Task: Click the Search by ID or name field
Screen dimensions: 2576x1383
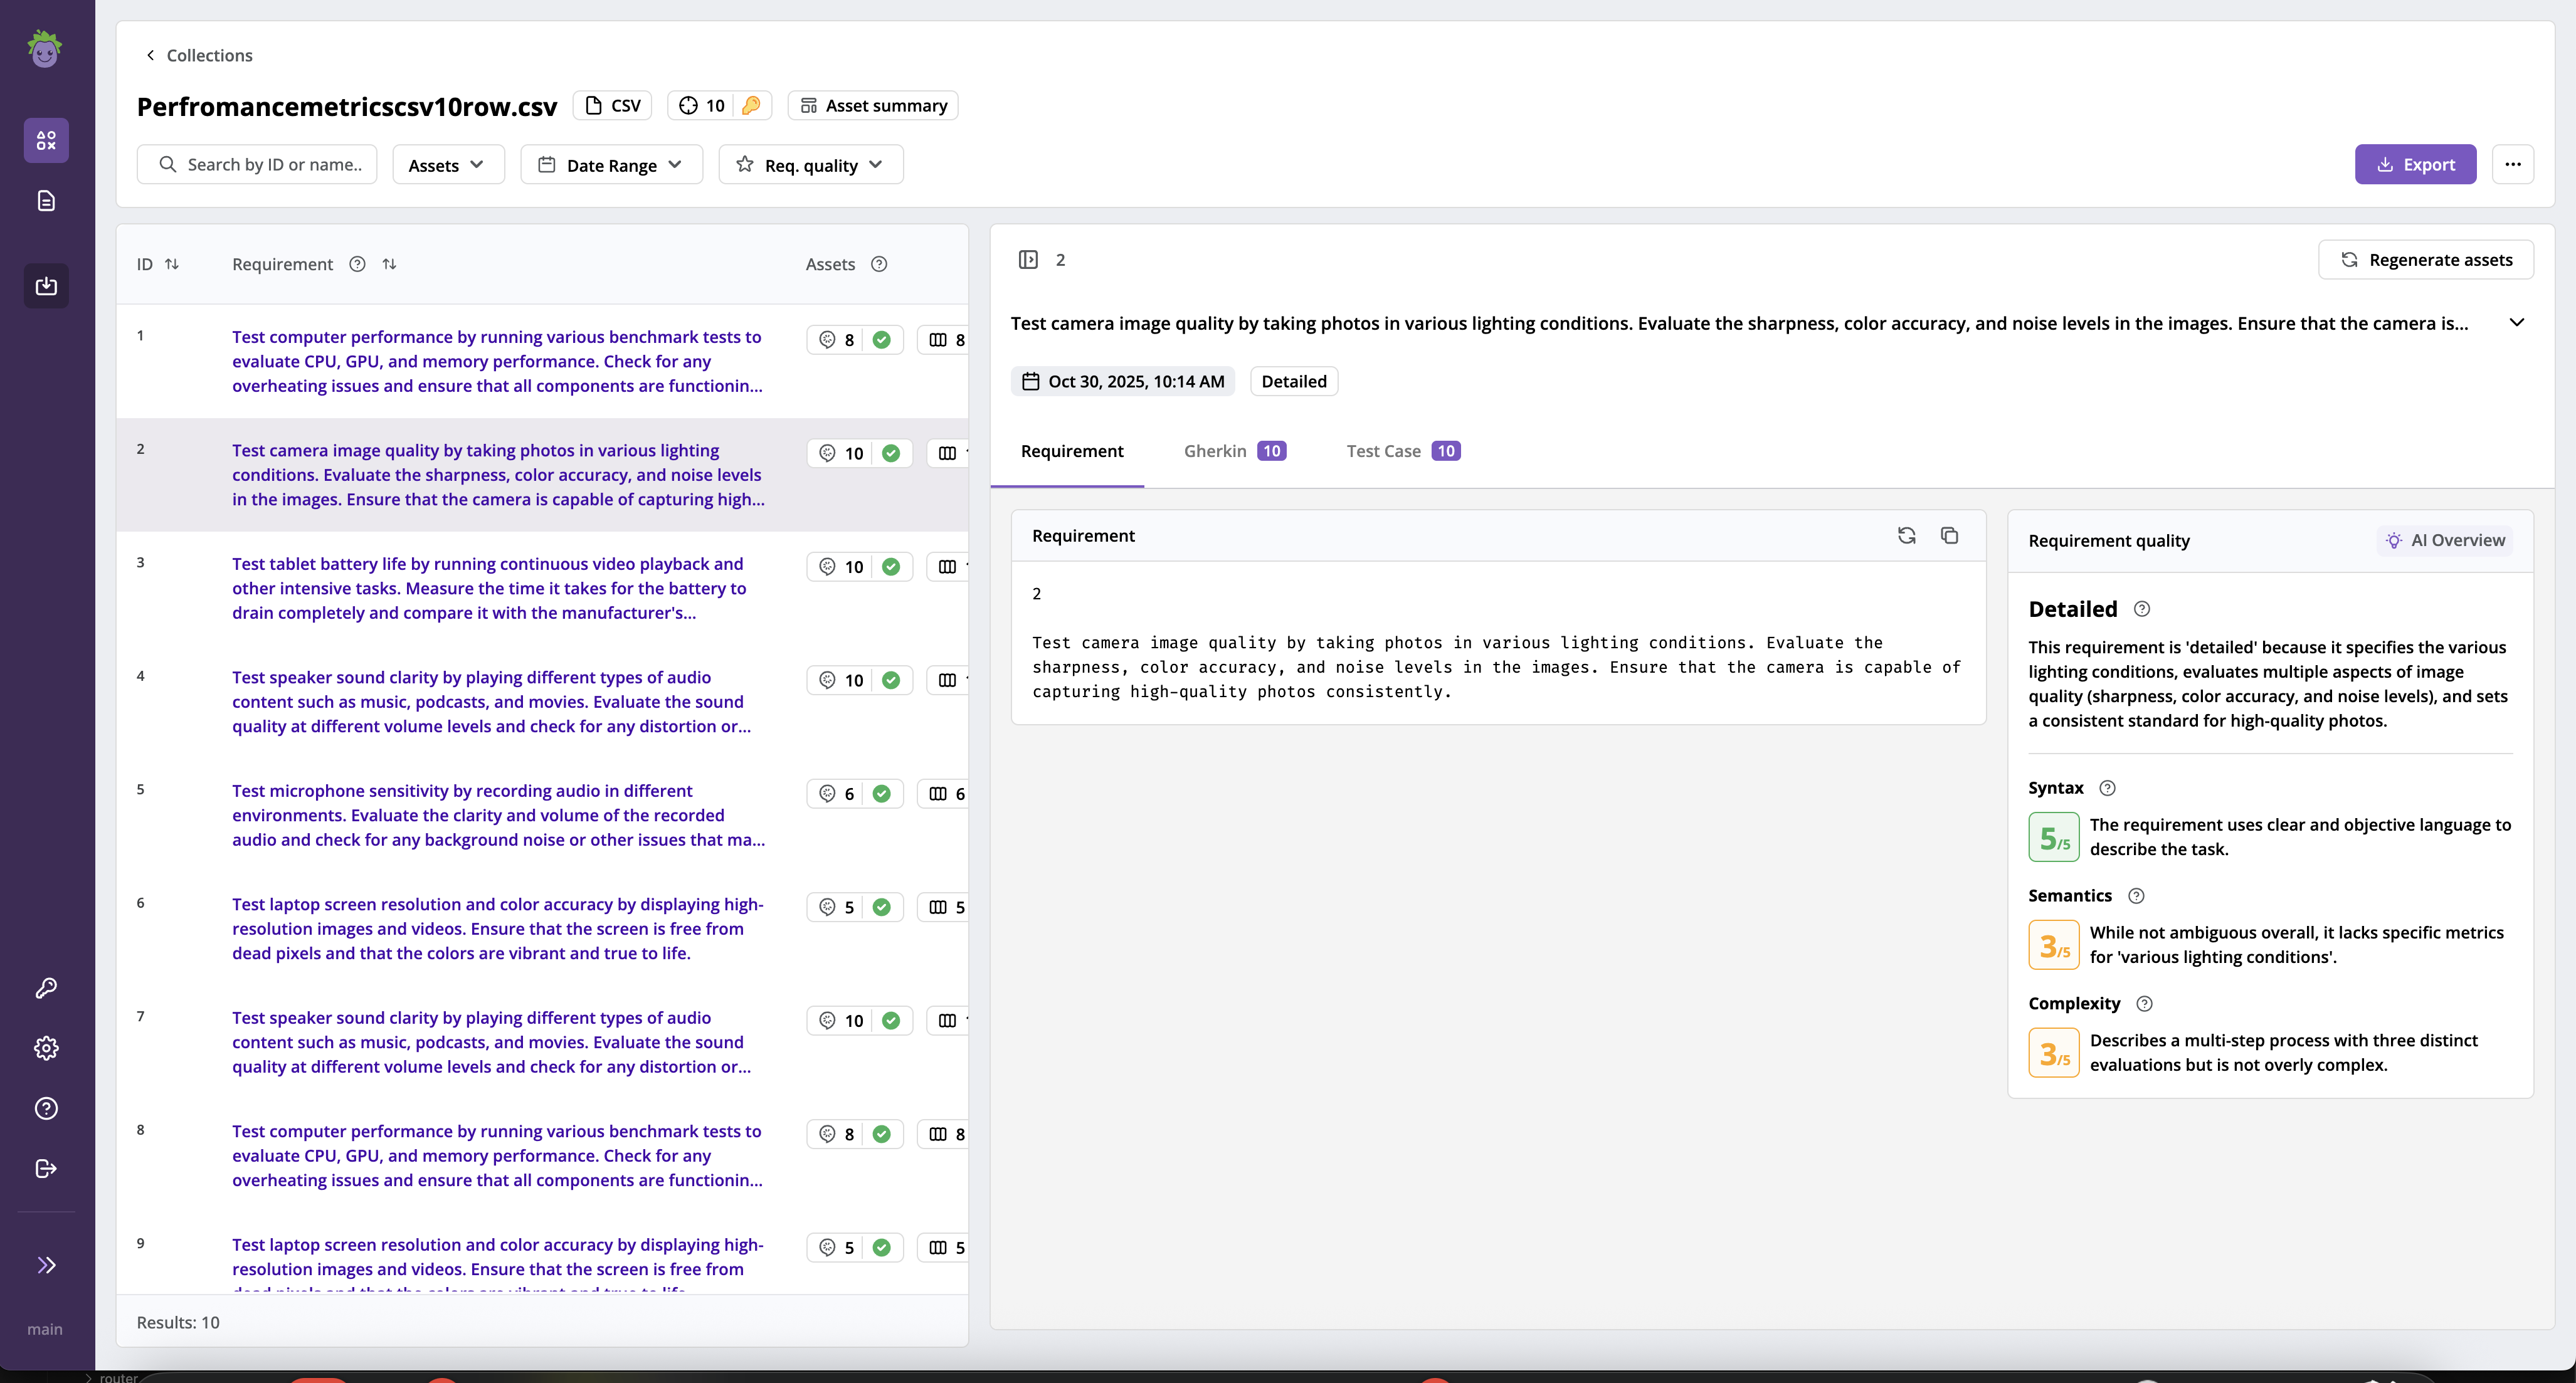Action: coord(257,165)
